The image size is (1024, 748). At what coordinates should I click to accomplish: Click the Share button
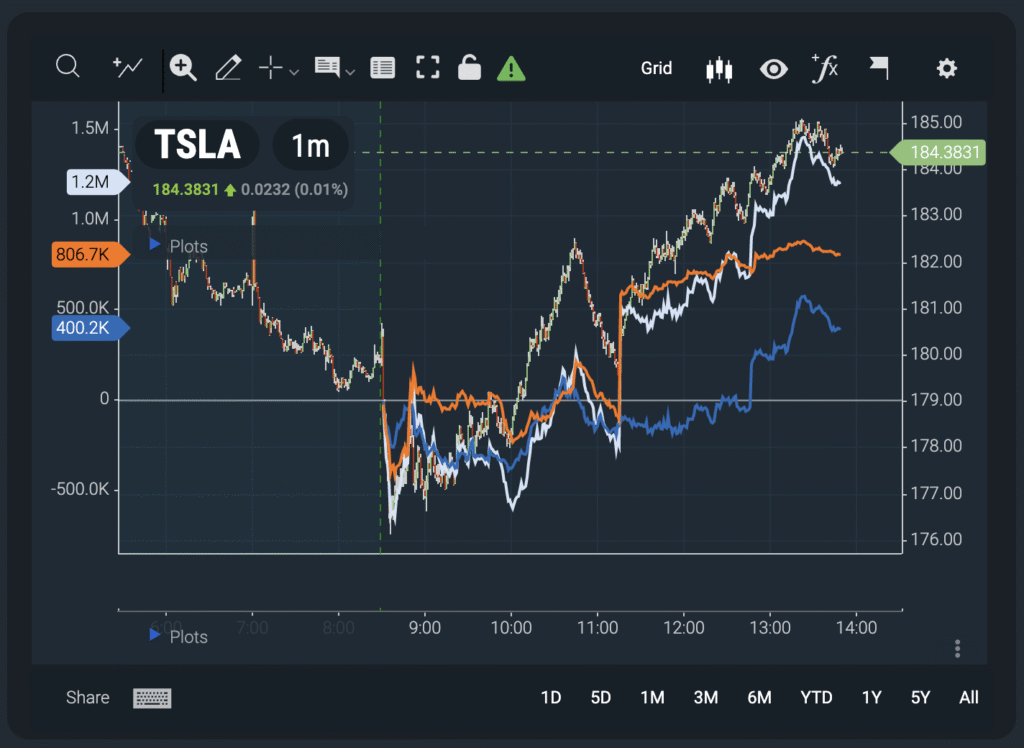click(87, 697)
